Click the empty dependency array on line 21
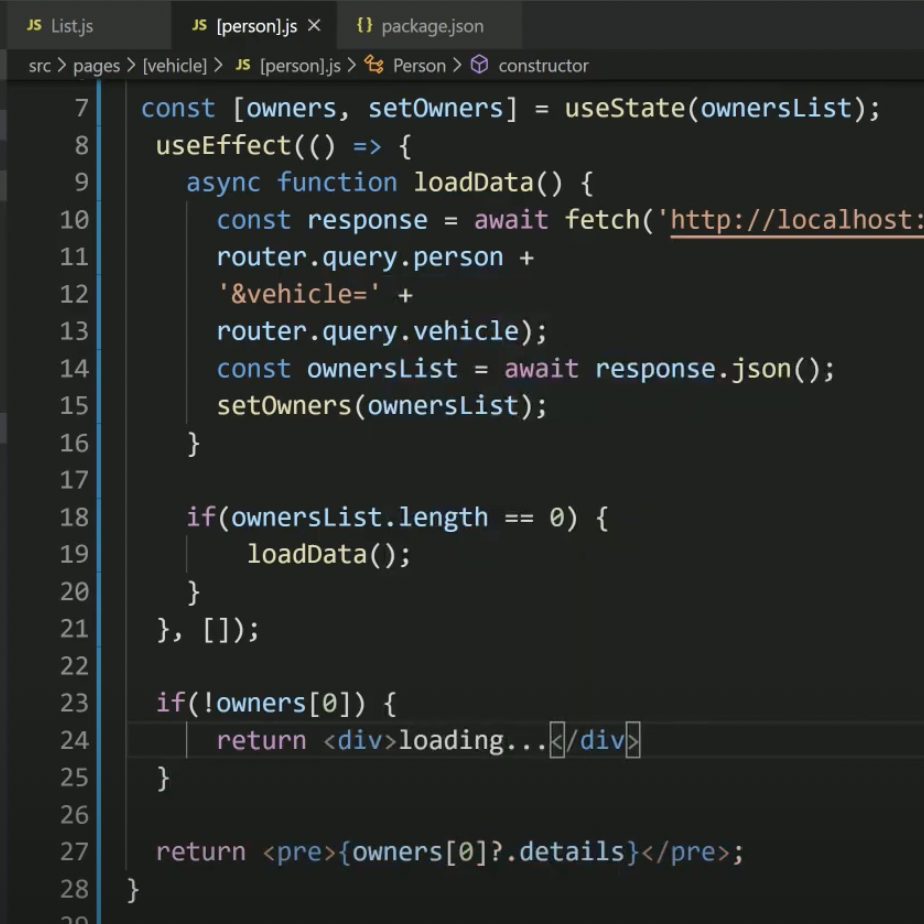Screen dimensions: 924x924 pos(216,629)
